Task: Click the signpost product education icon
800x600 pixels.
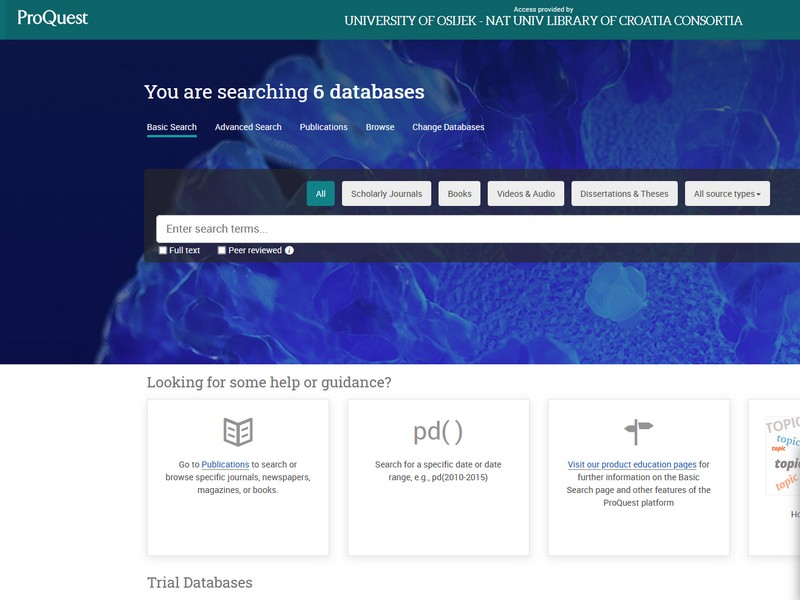Action: click(638, 432)
